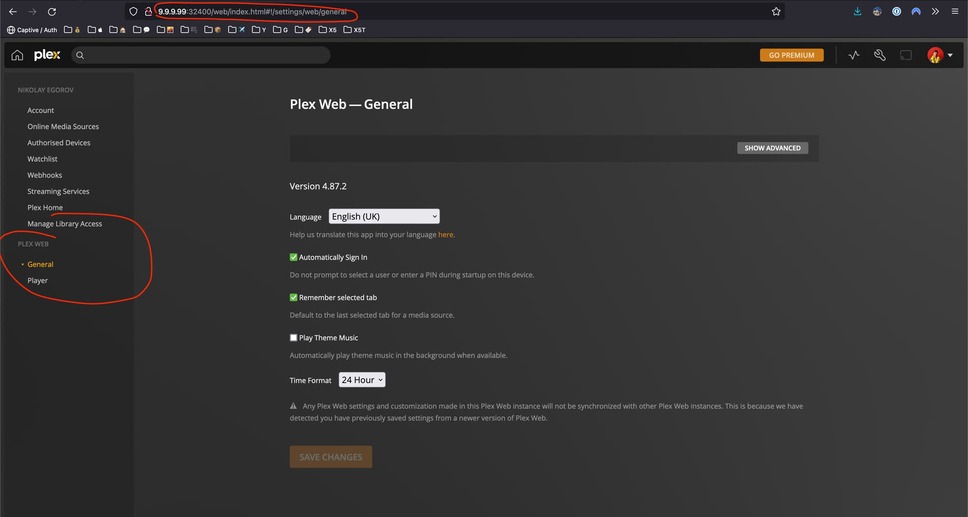Open the Y bookmark folder
The image size is (968, 517).
[x=259, y=30]
